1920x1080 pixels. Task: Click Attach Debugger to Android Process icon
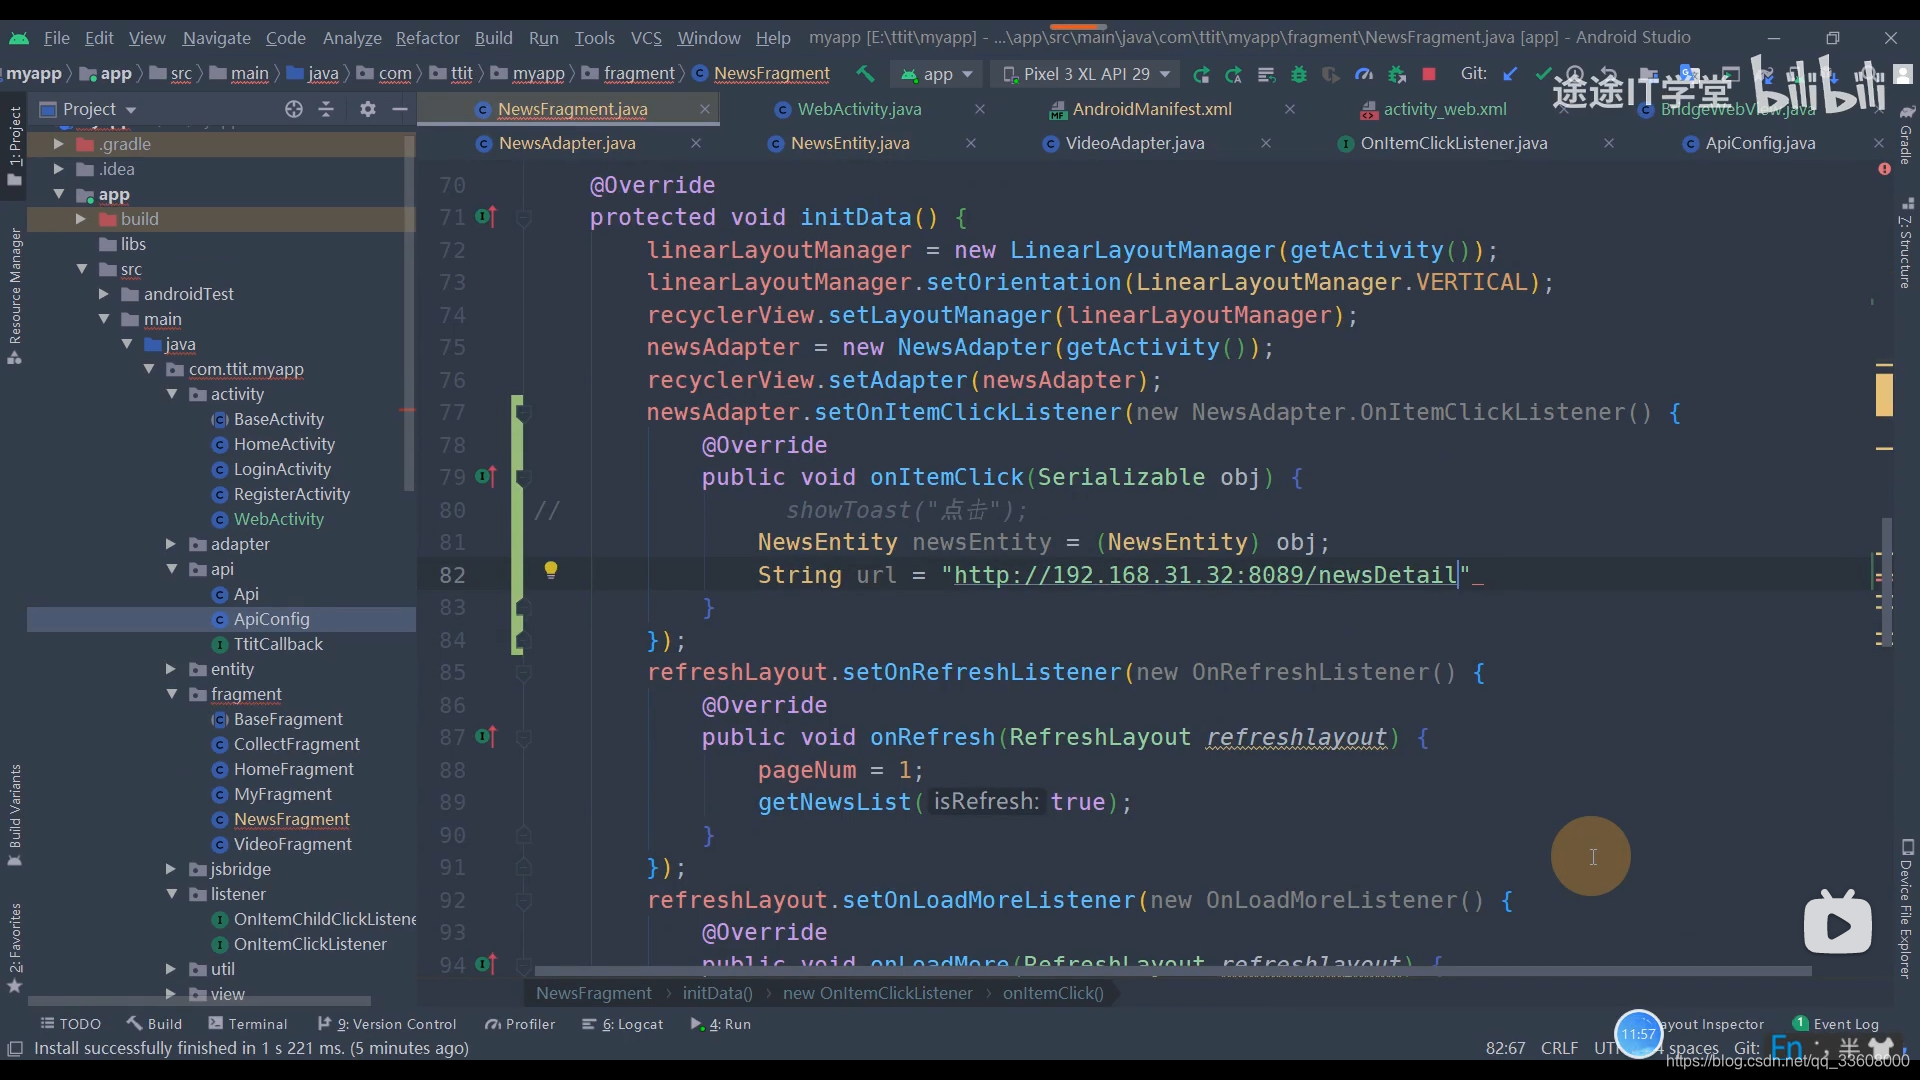pyautogui.click(x=1397, y=74)
